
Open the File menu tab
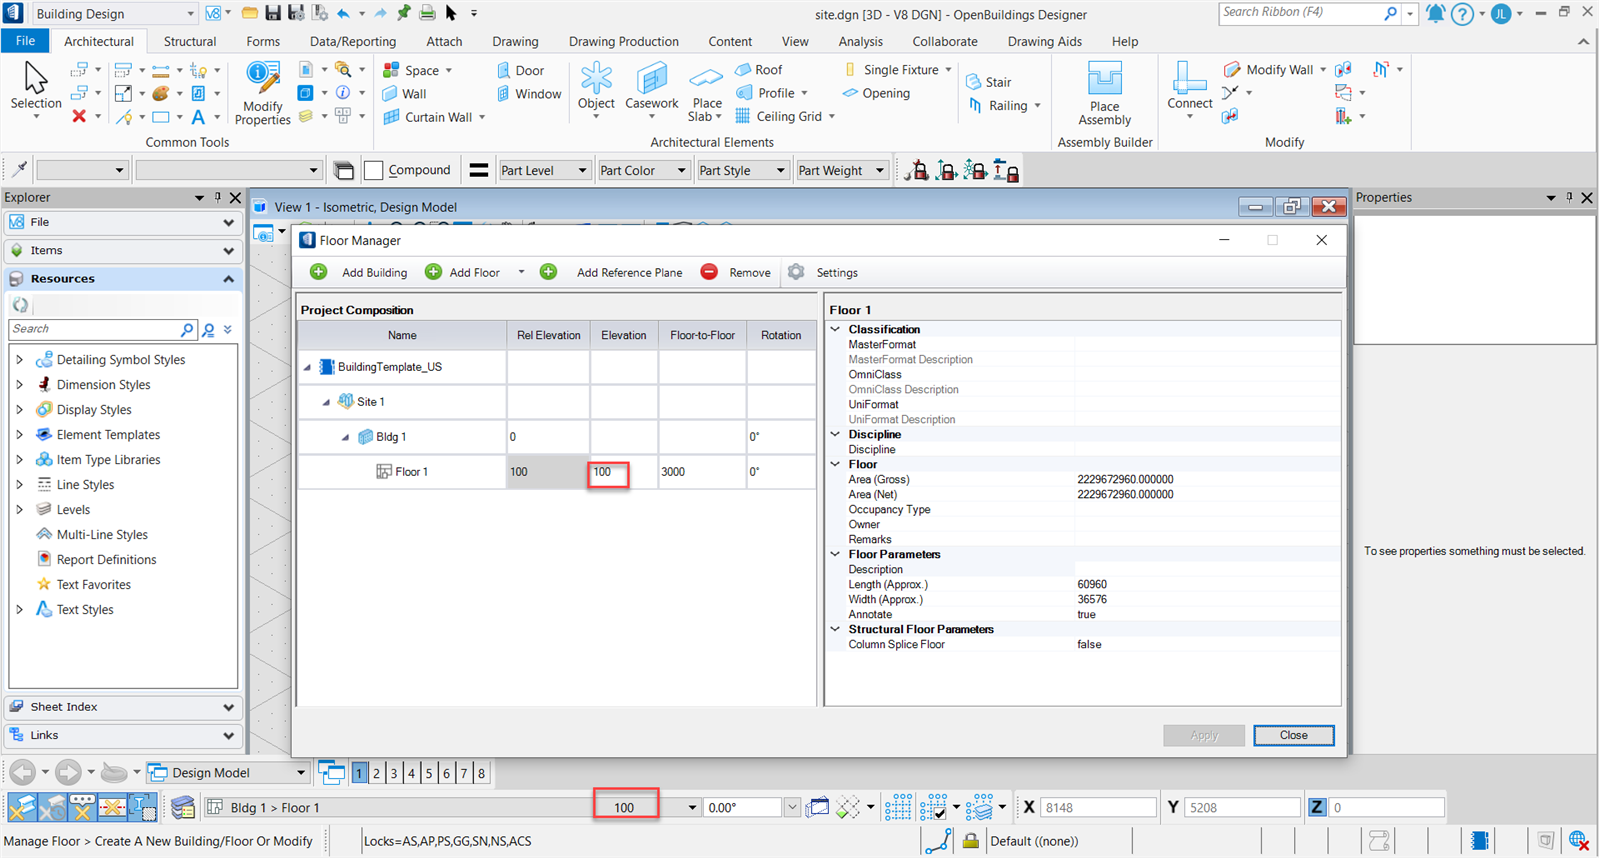point(25,41)
